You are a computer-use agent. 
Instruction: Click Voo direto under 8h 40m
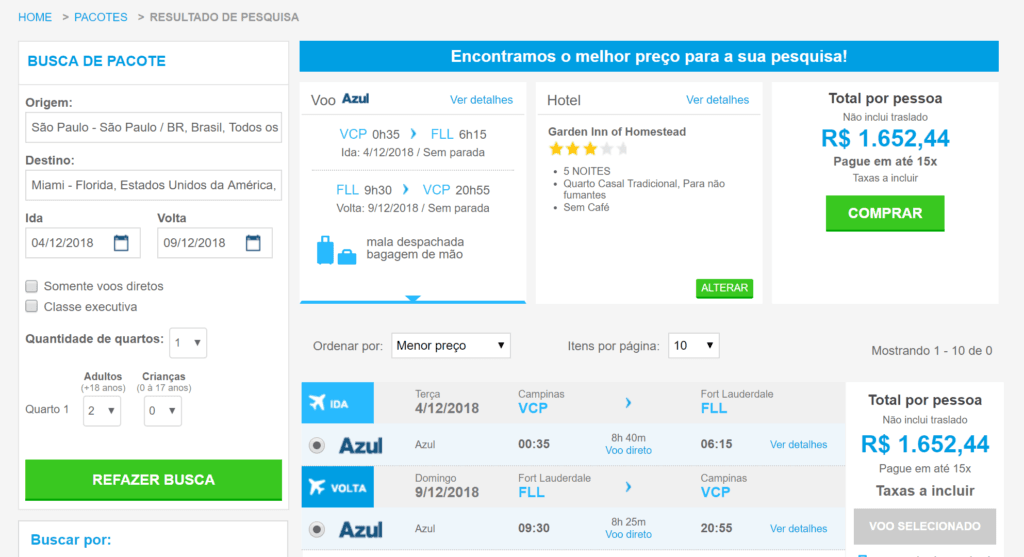pyautogui.click(x=628, y=451)
